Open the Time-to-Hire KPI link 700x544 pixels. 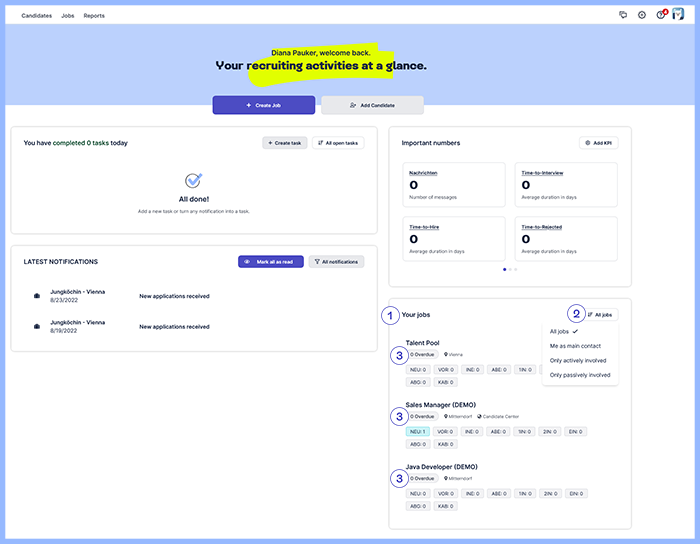[x=424, y=227]
